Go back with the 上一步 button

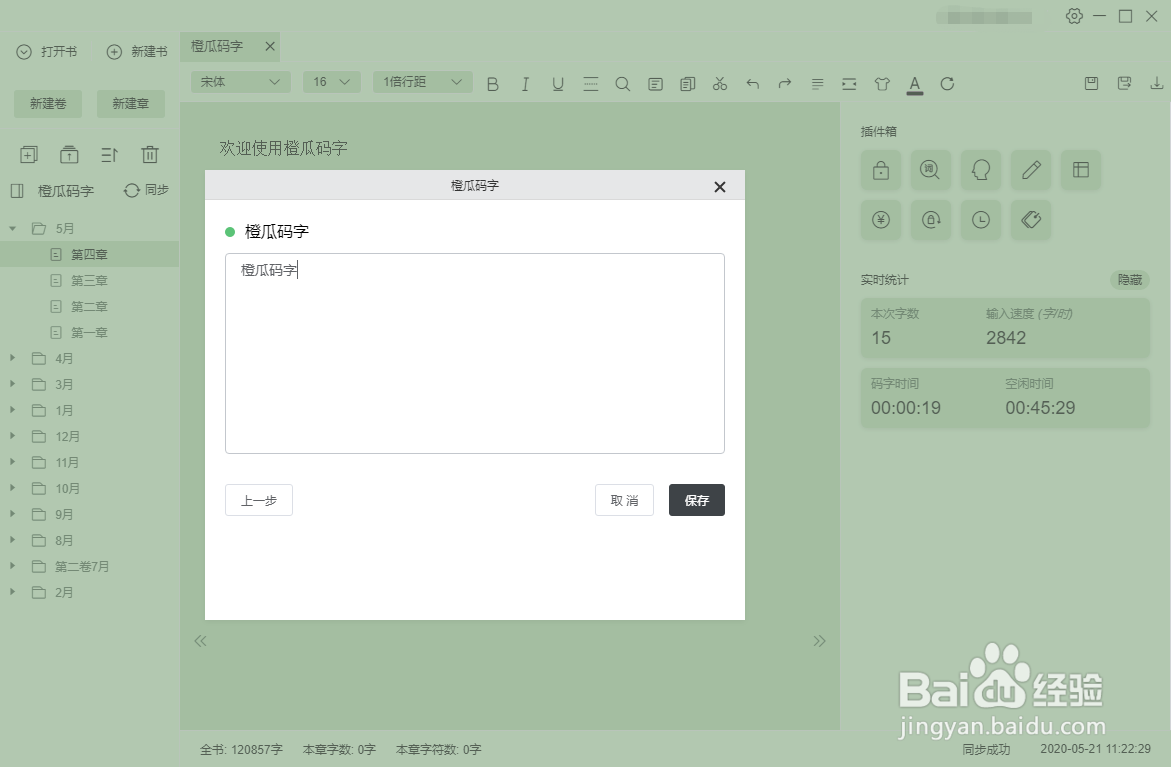259,500
